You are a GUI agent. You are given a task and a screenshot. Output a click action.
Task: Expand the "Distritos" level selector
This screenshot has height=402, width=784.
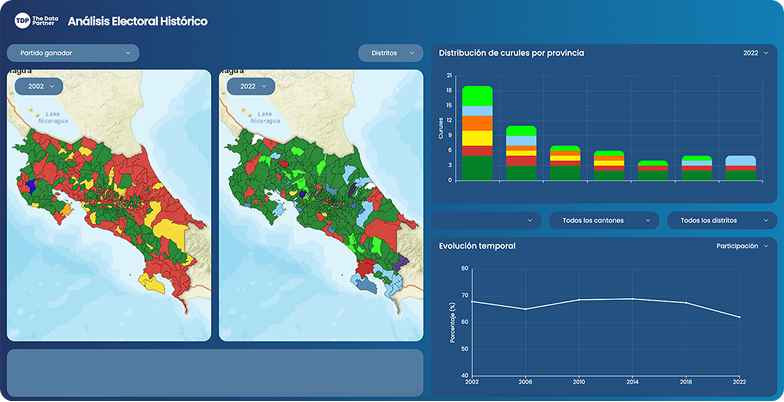[x=390, y=53]
